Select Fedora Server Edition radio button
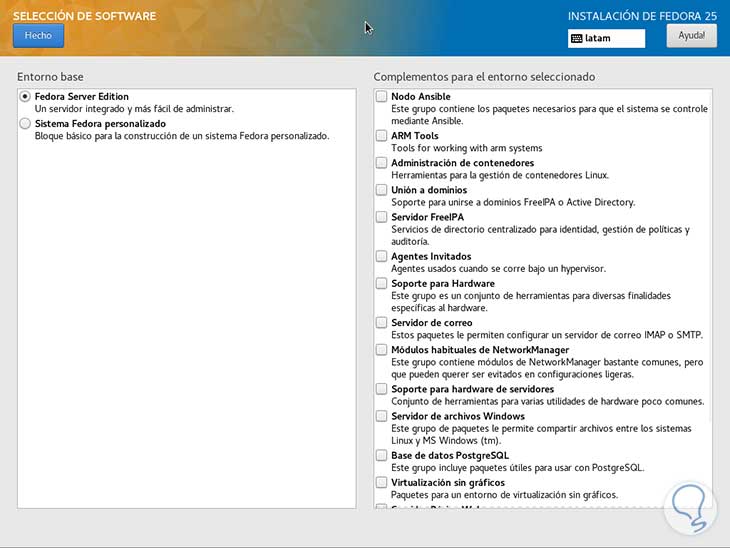The height and width of the screenshot is (548, 730). click(x=25, y=96)
